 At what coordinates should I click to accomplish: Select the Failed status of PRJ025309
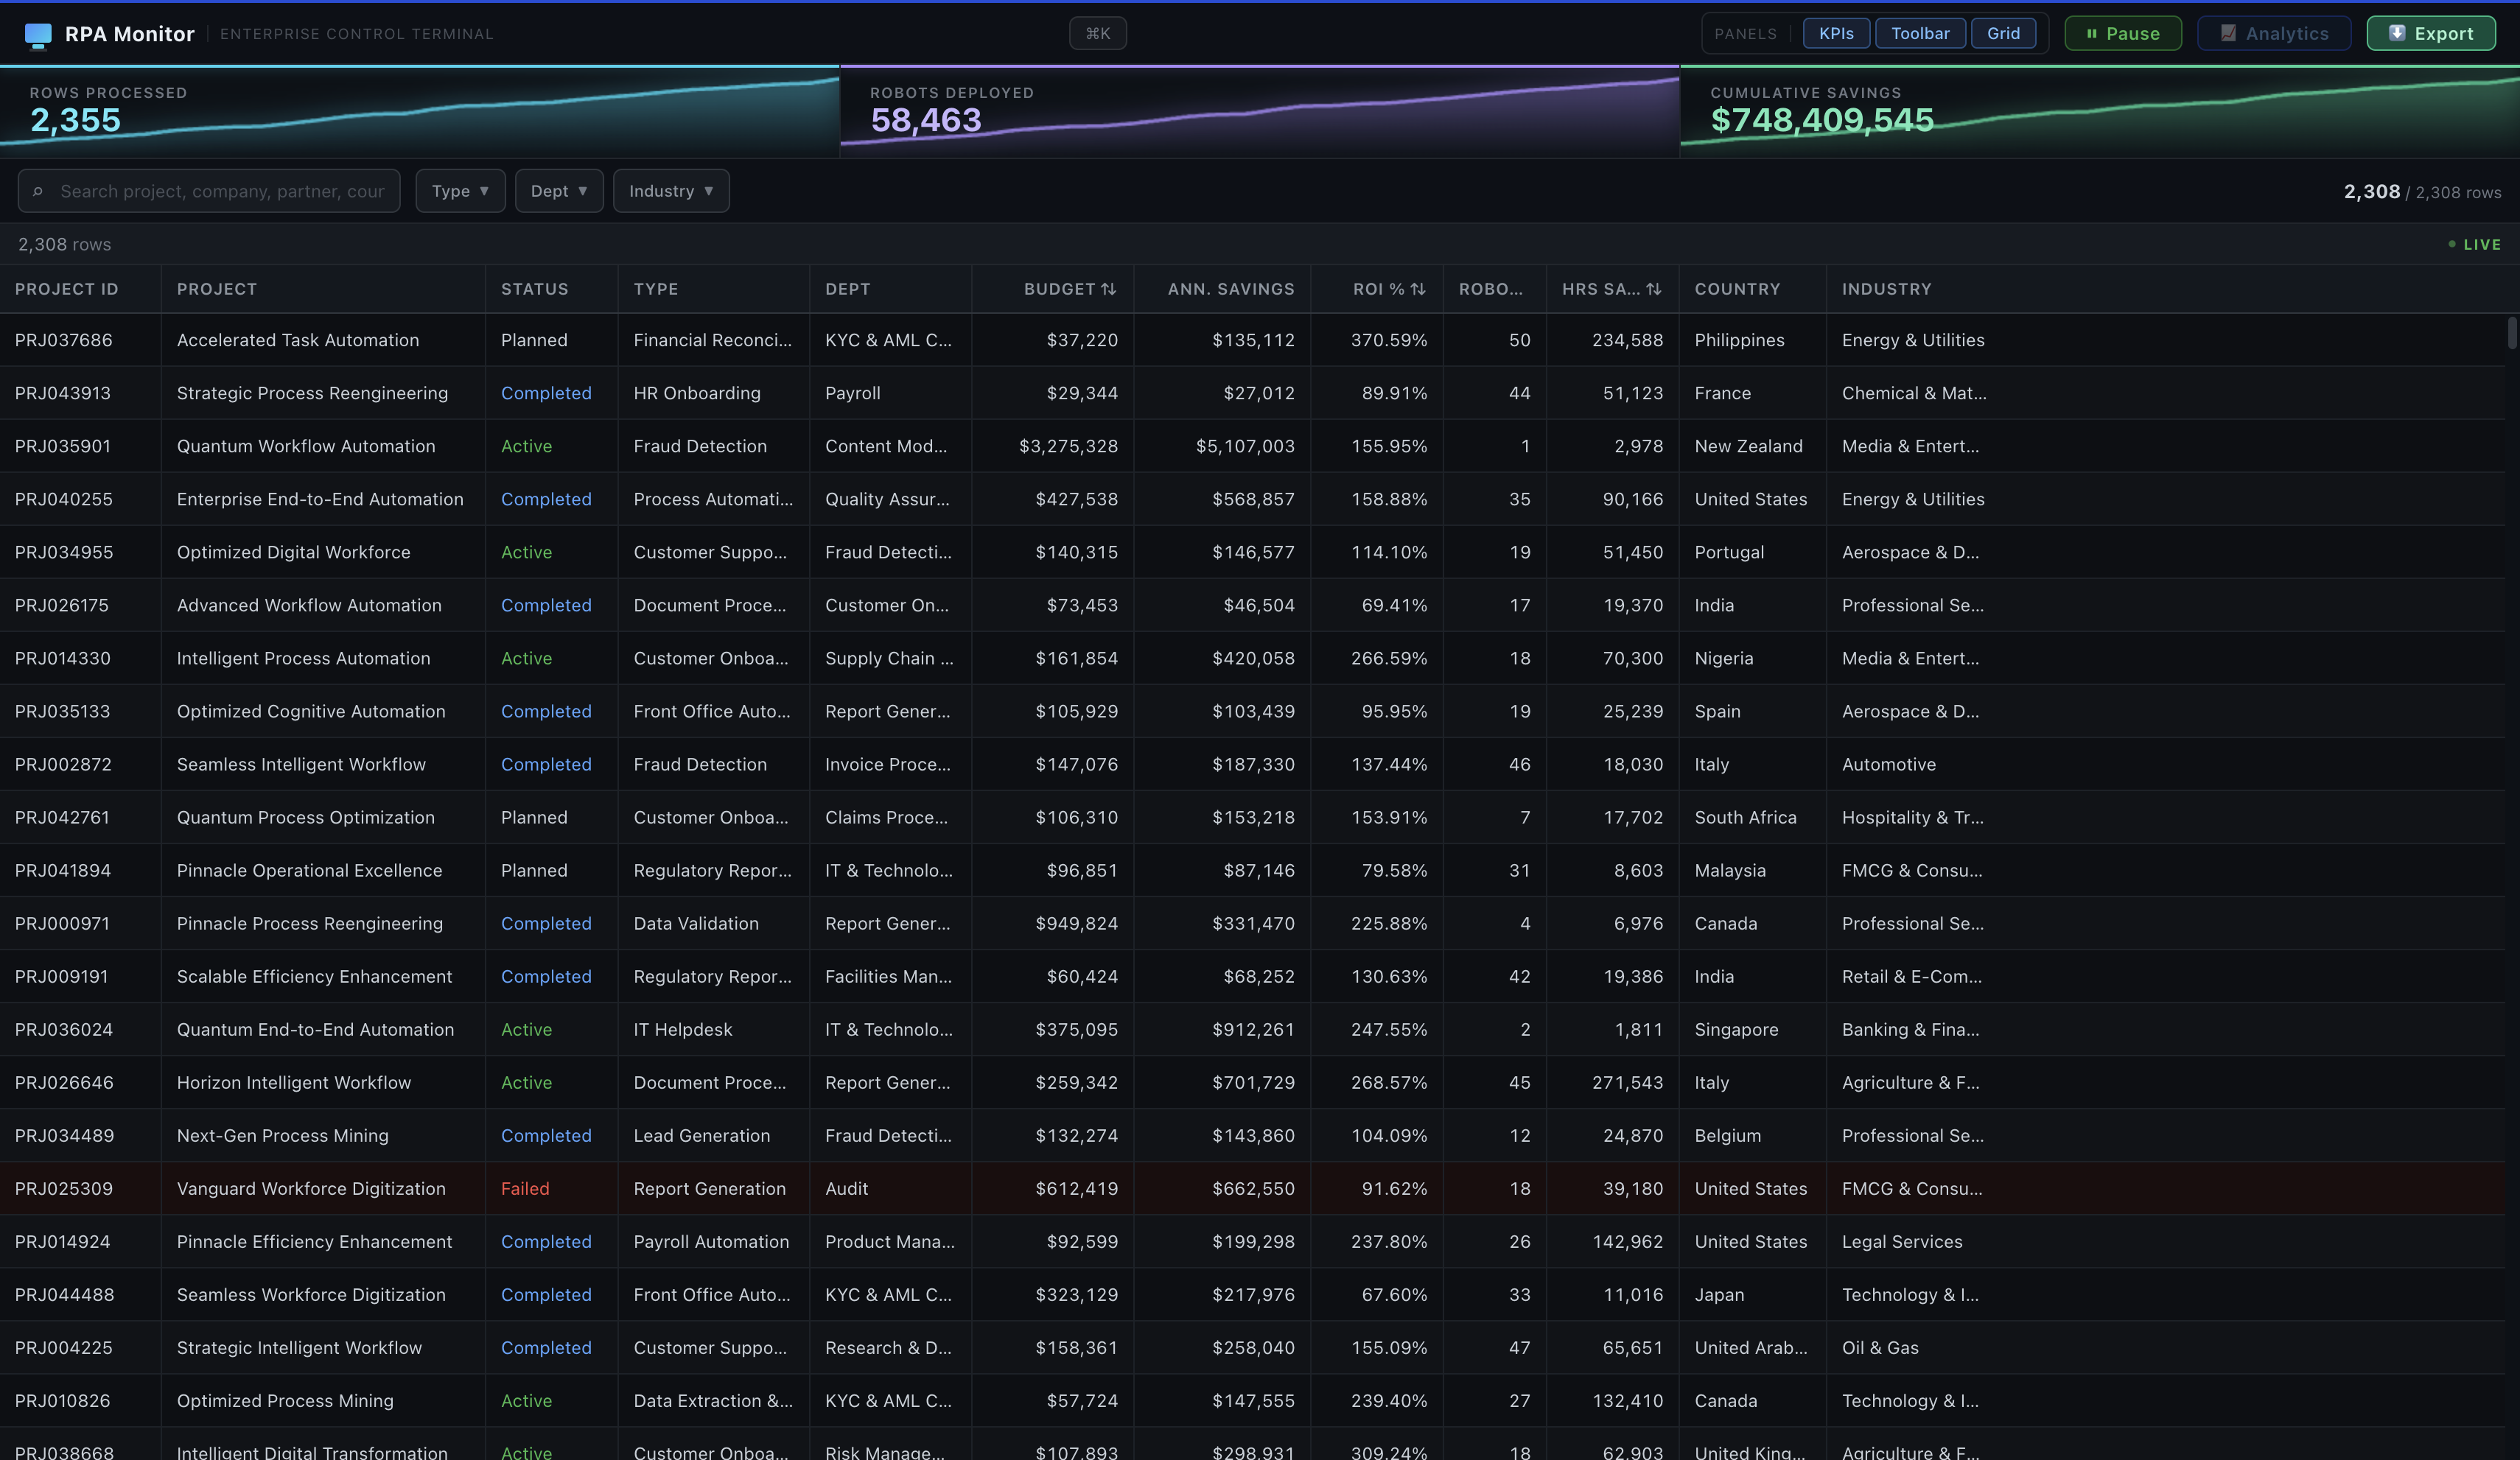tap(525, 1188)
